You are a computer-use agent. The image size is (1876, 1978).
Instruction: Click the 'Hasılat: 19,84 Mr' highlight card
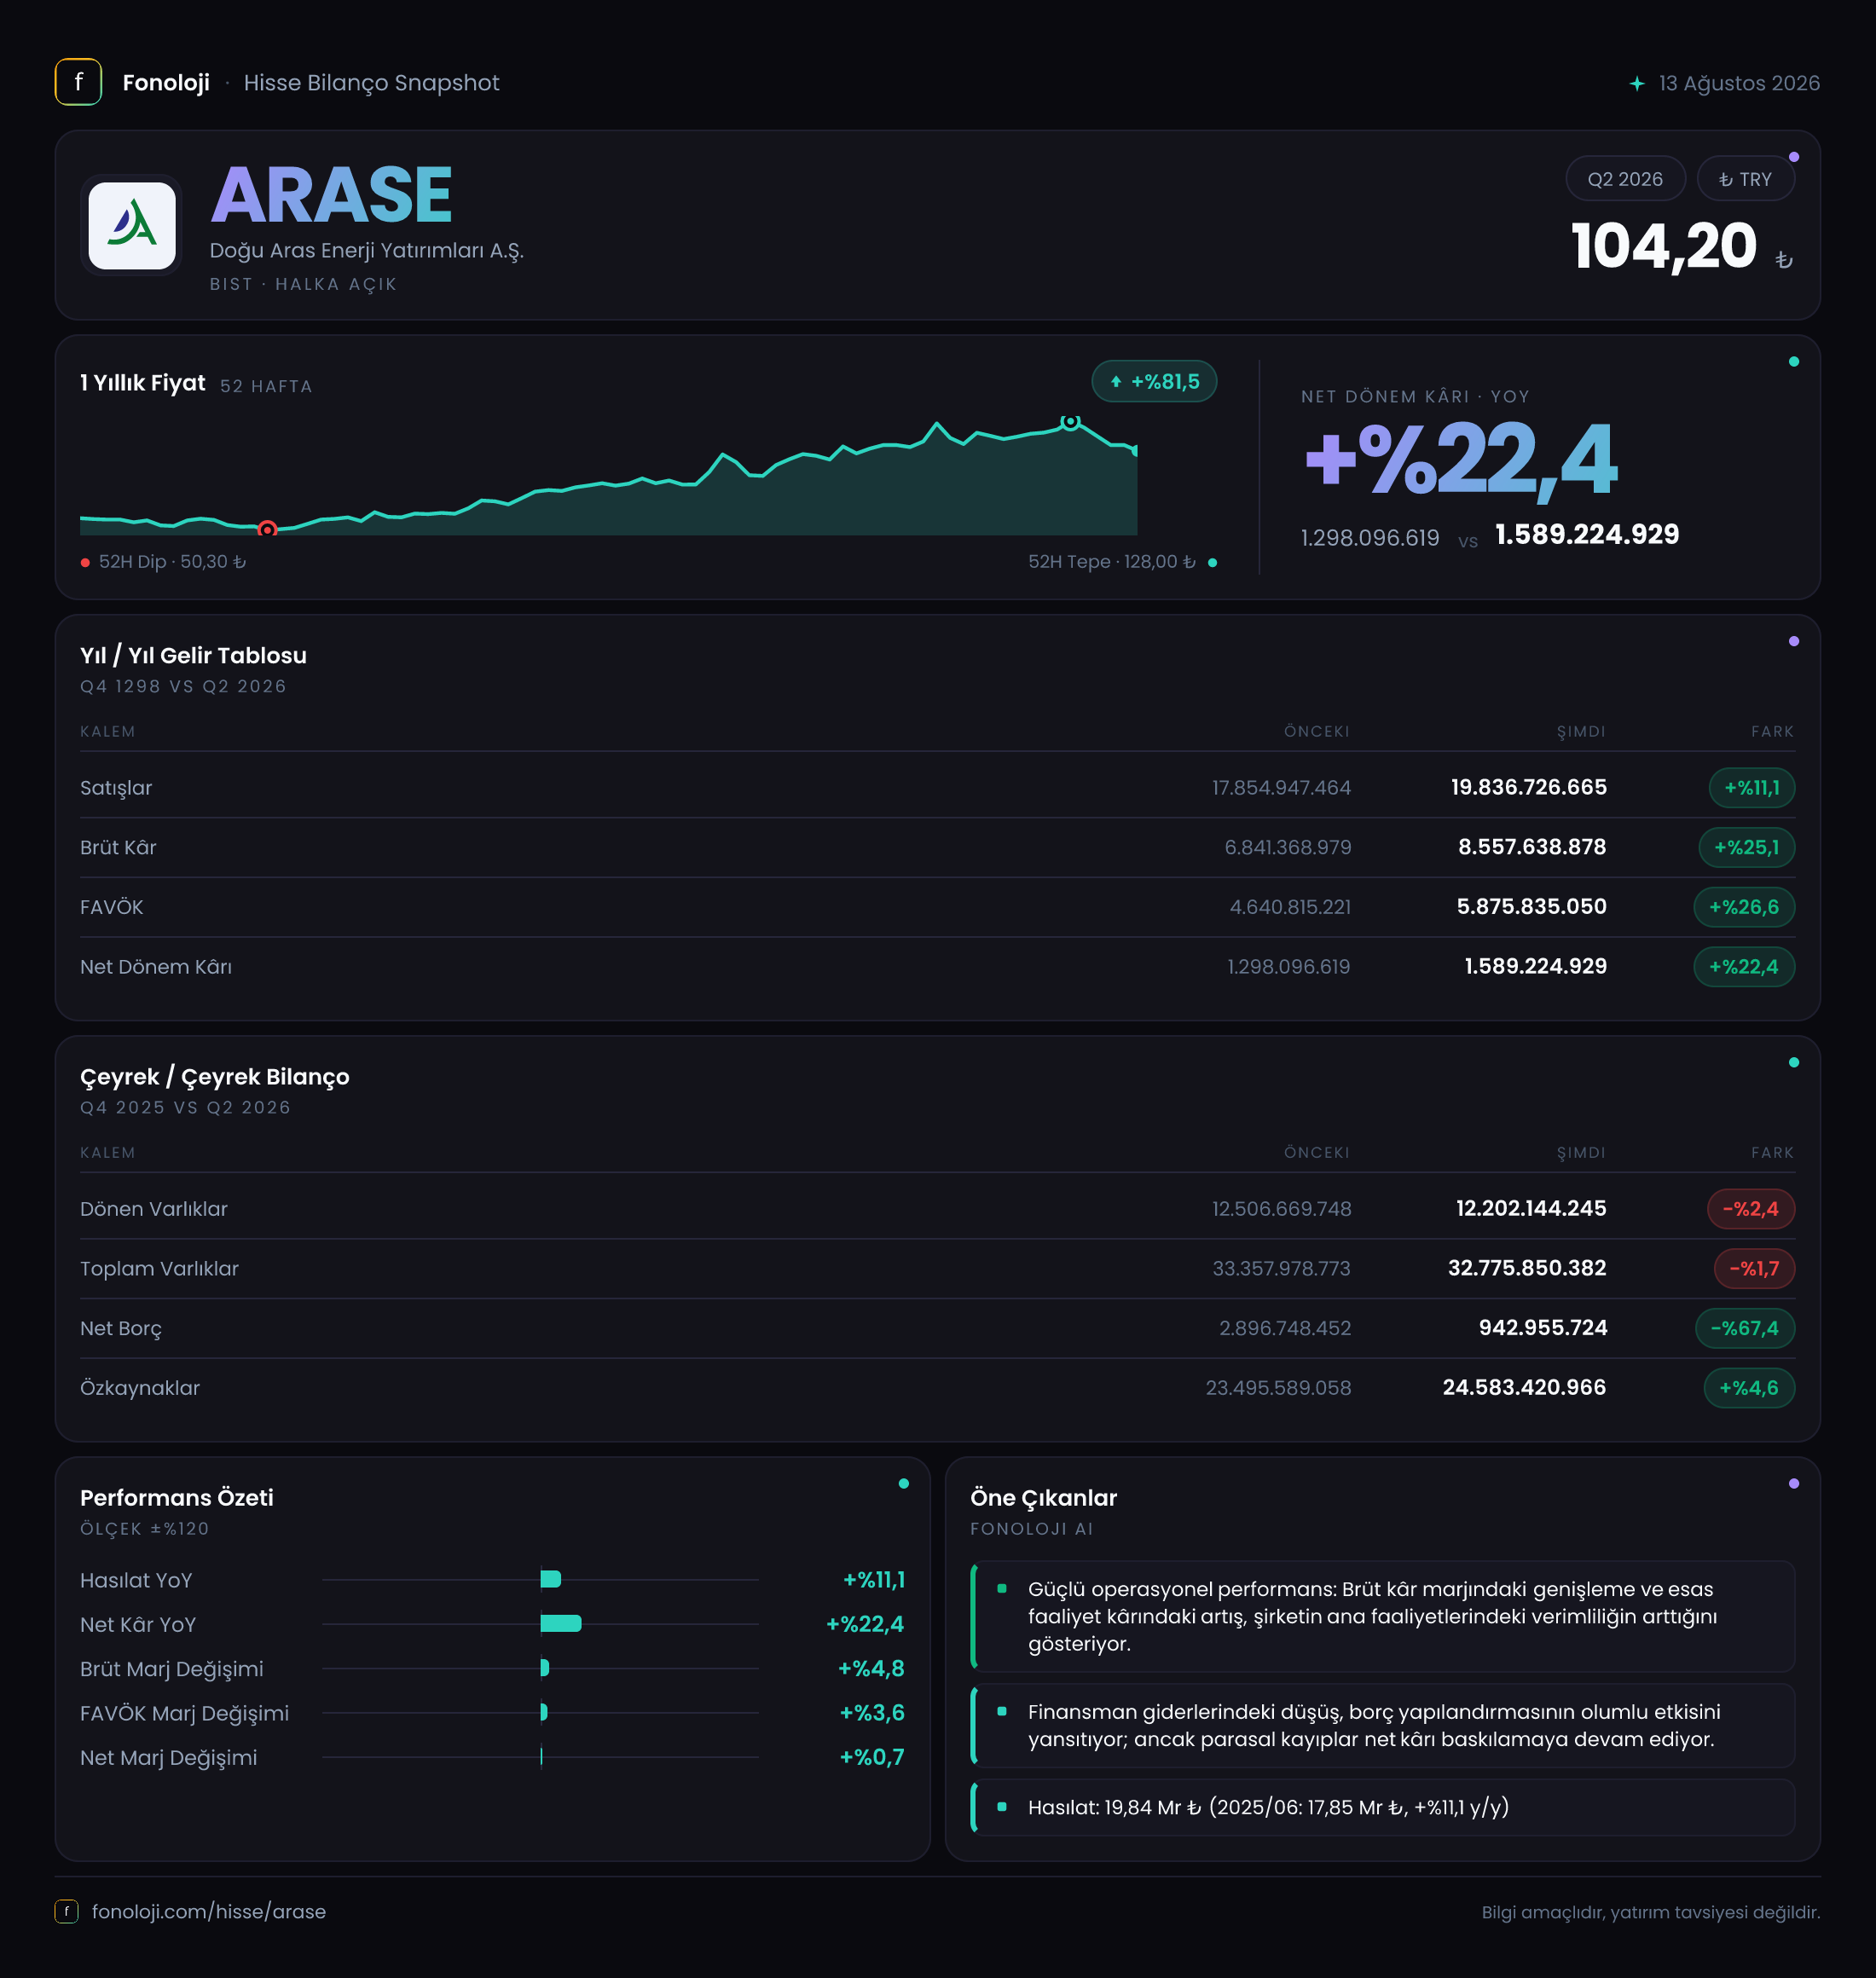1382,1807
